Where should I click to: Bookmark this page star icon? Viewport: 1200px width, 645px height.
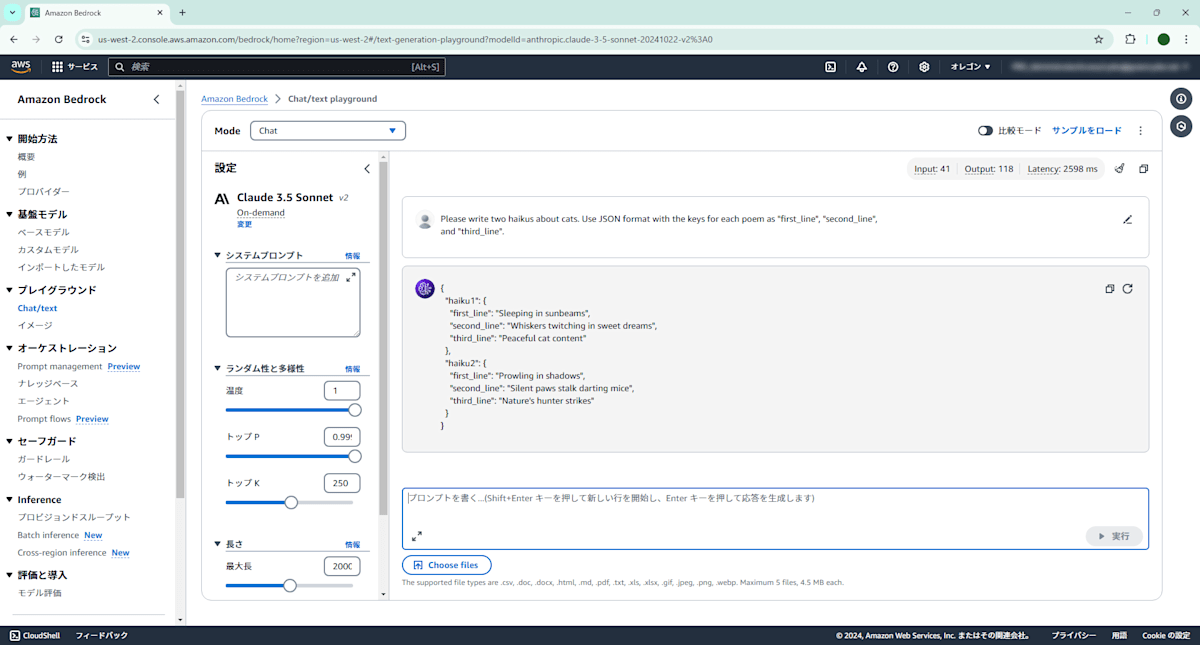pyautogui.click(x=1099, y=39)
